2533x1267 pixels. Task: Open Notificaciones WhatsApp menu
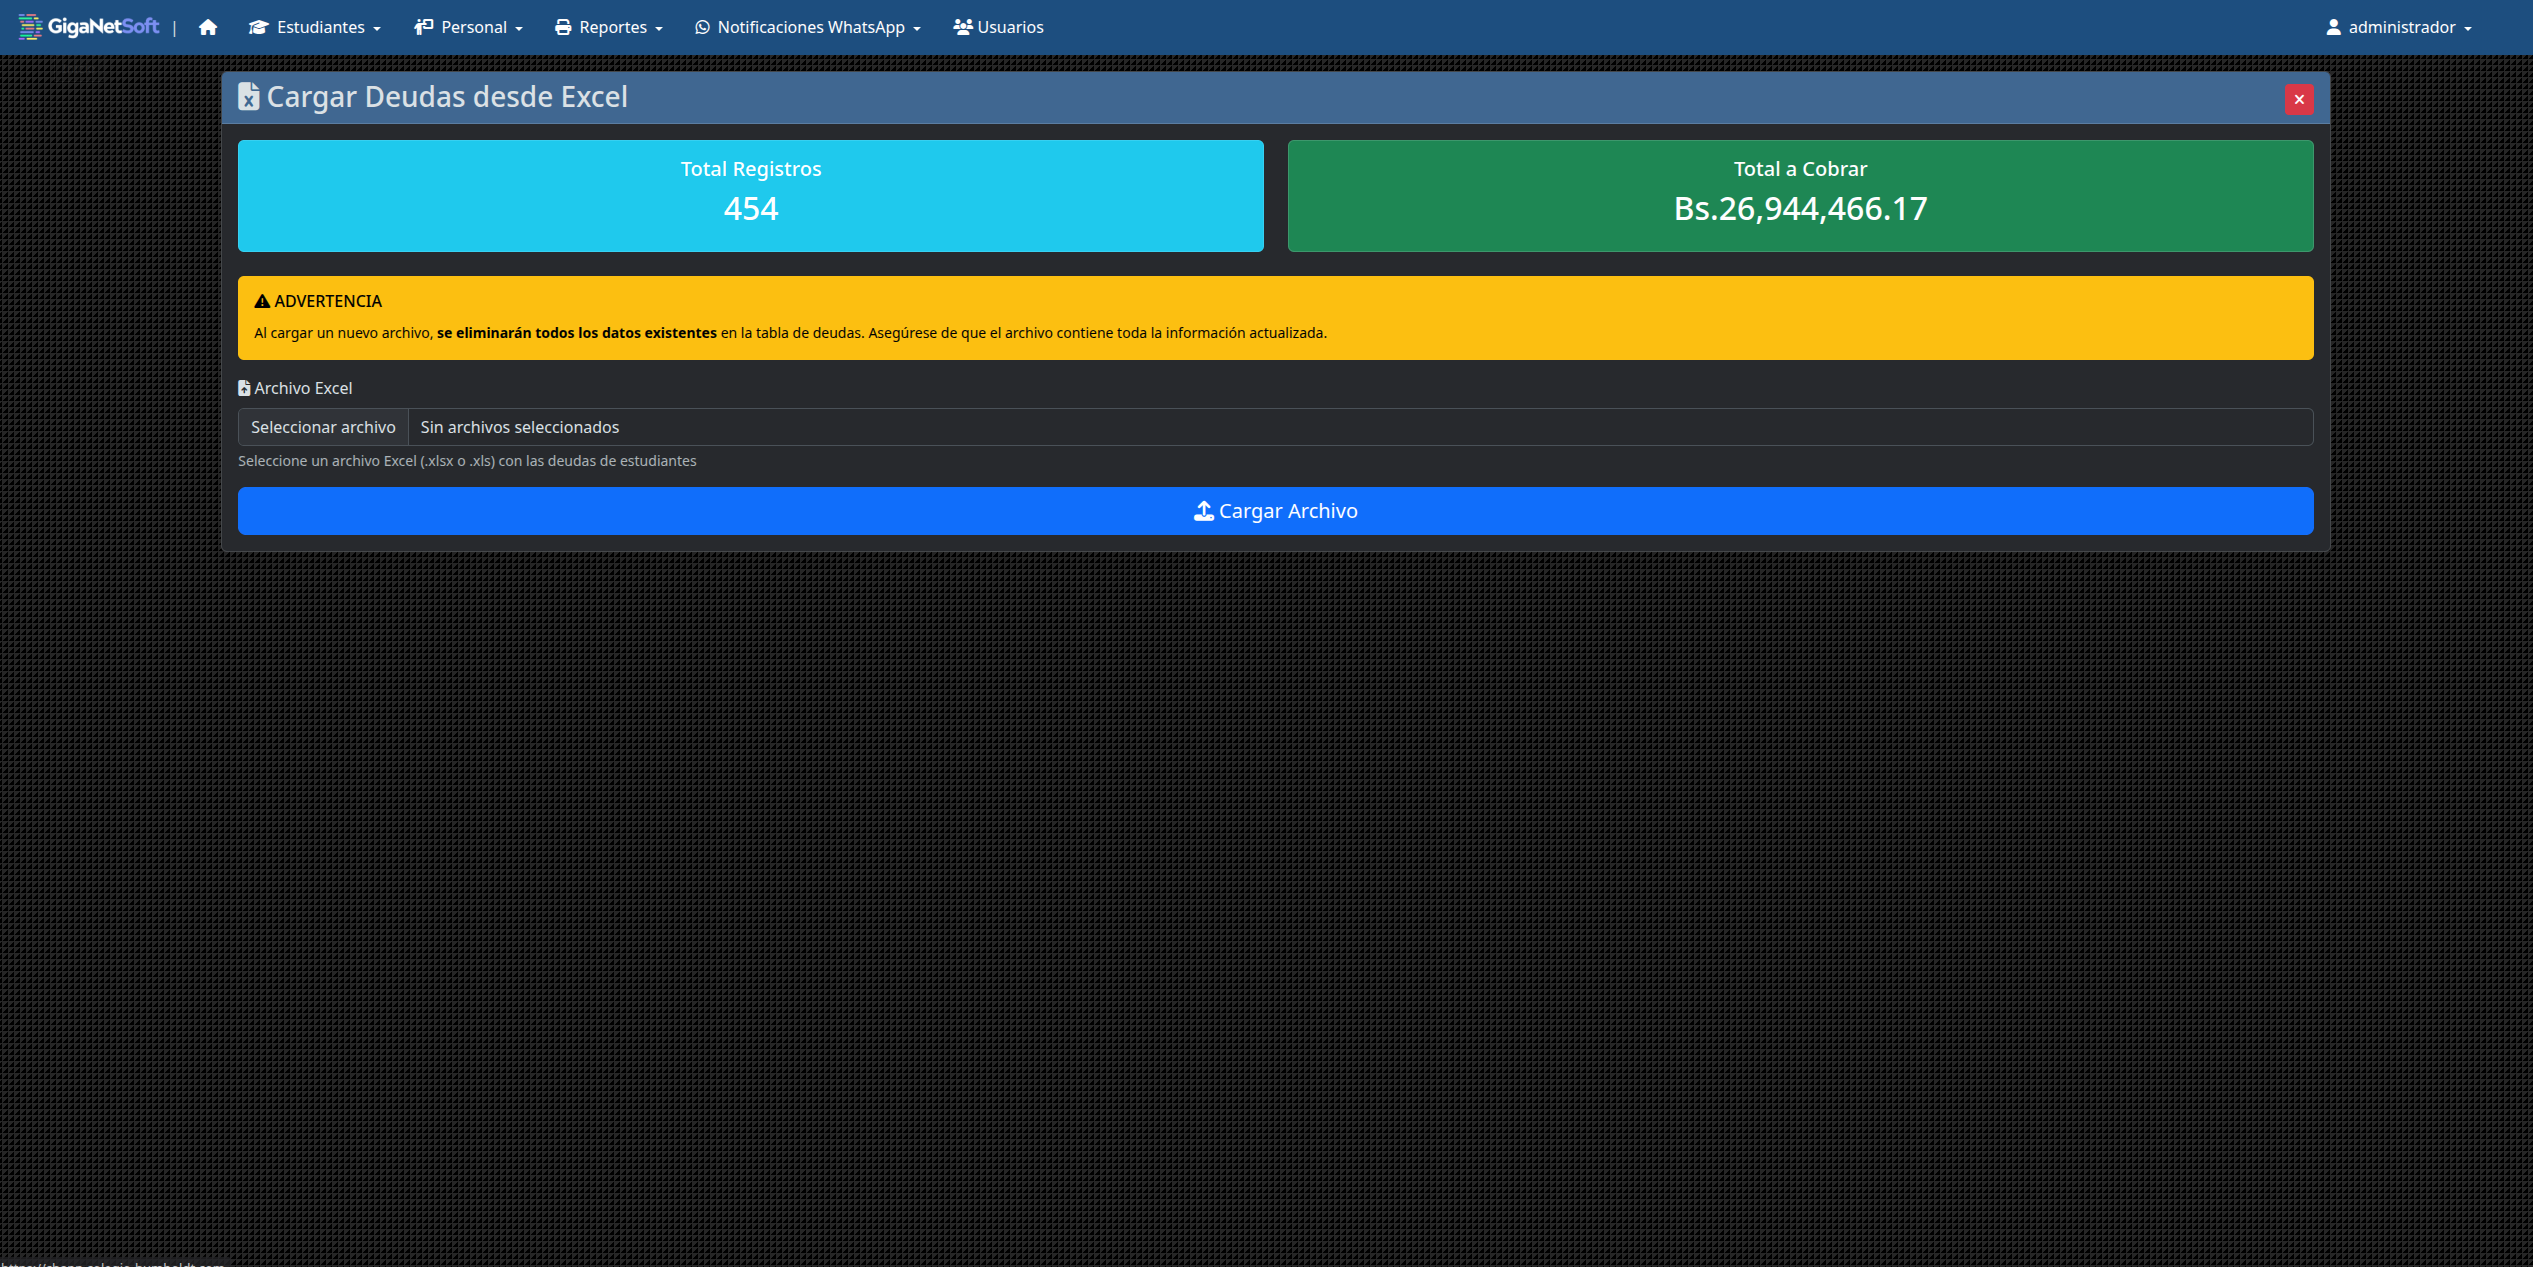pyautogui.click(x=810, y=27)
